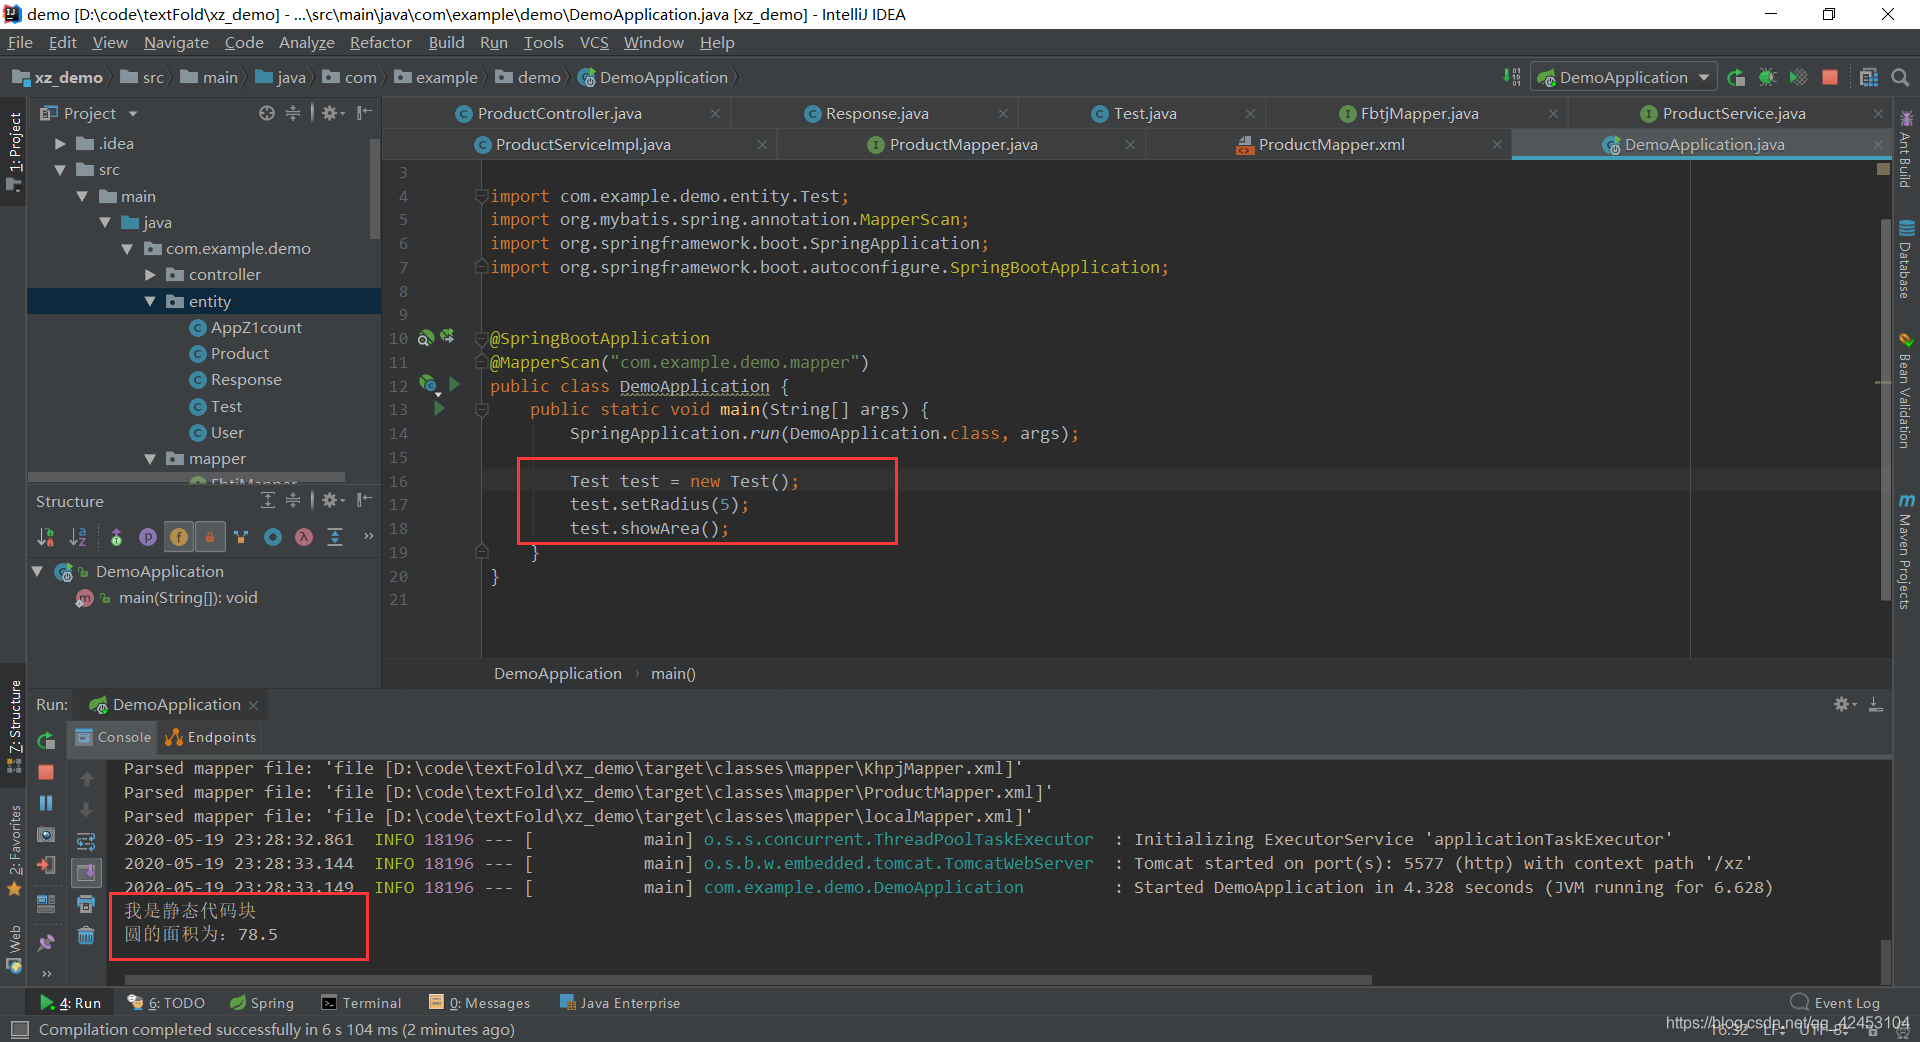
Task: Collapse the com.example.demo package
Action: pyautogui.click(x=126, y=248)
